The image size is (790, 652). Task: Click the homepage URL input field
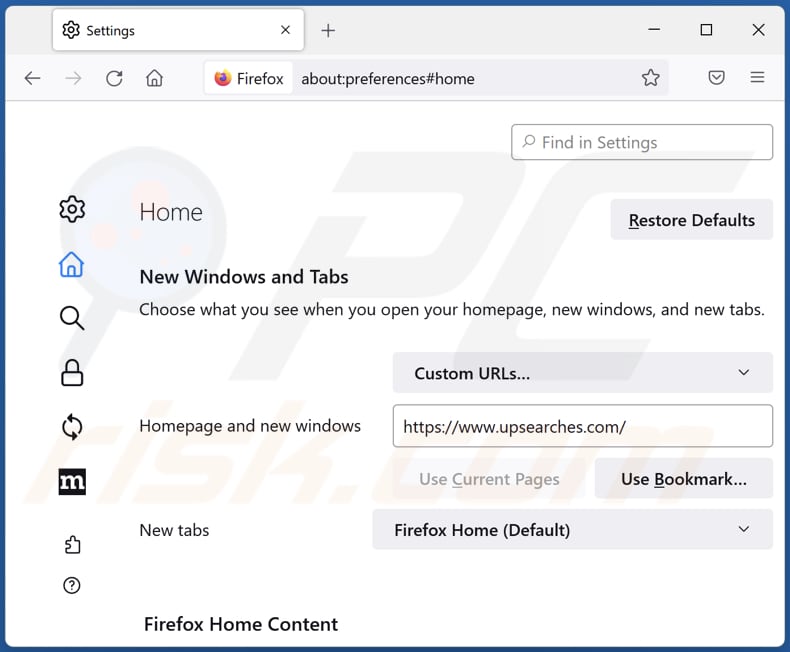(582, 426)
